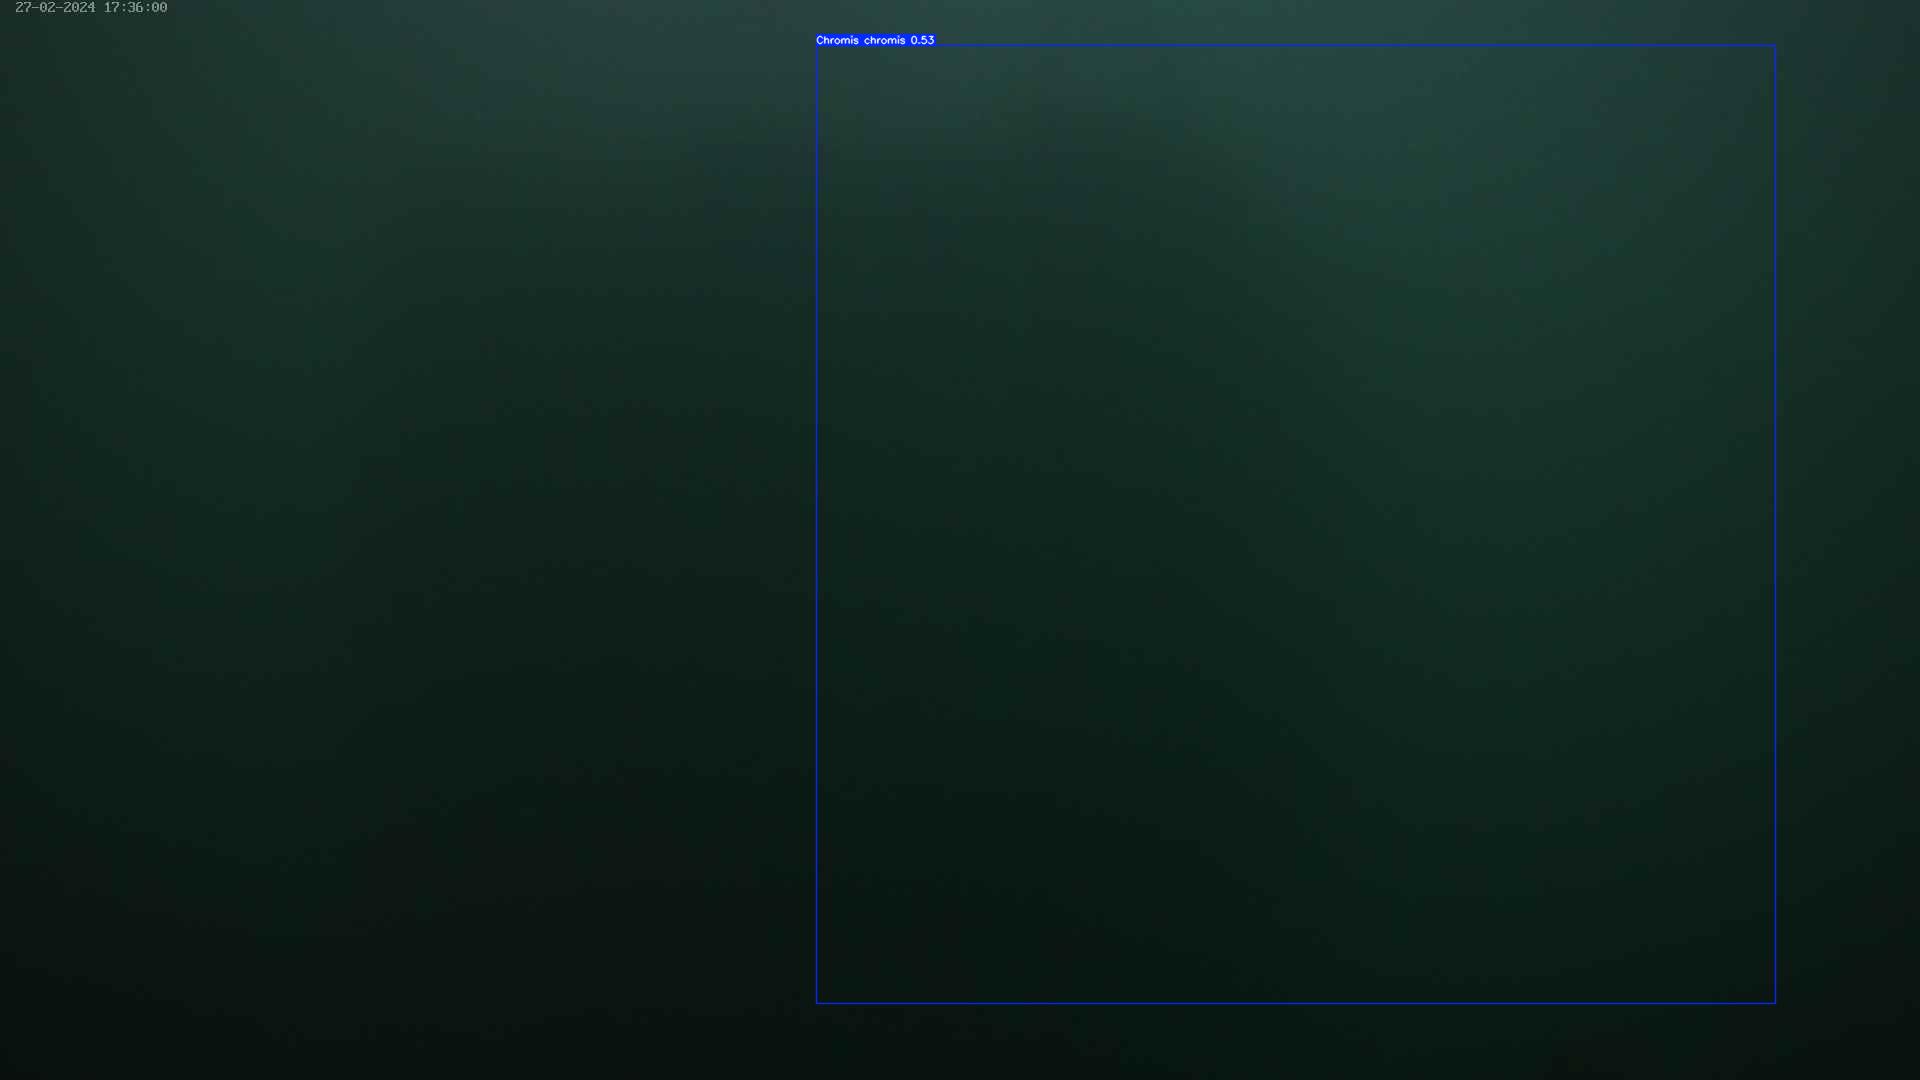Click the left edge of bounding box
The width and height of the screenshot is (1920, 1080).
click(x=817, y=525)
